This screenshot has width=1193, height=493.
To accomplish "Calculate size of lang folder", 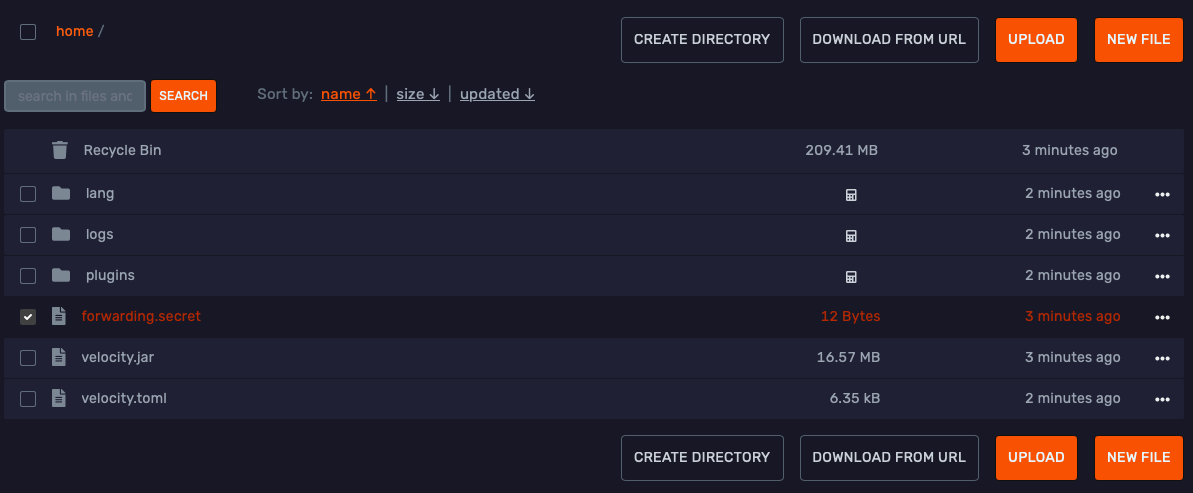I will coord(851,195).
